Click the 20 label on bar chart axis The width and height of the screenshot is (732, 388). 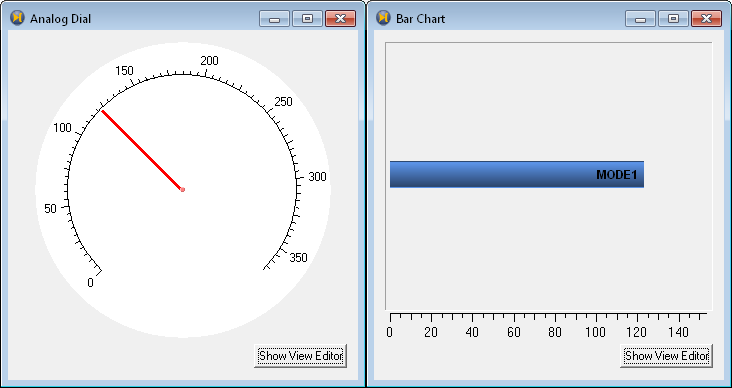431,332
